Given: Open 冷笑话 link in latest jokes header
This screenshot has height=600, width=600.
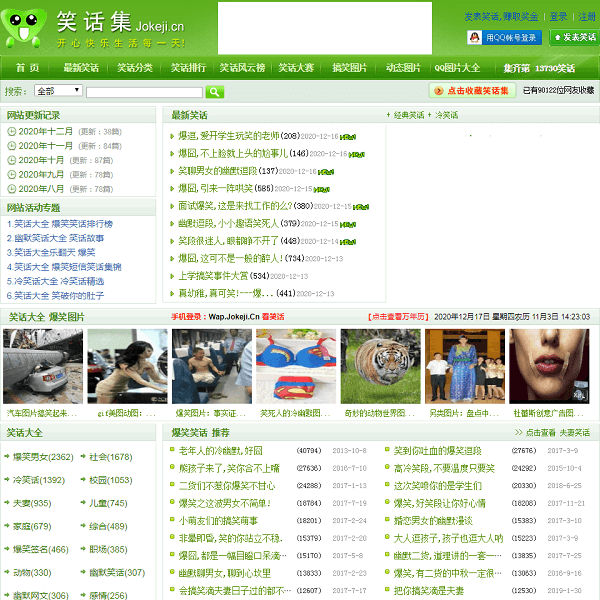Looking at the screenshot, I should 446,115.
